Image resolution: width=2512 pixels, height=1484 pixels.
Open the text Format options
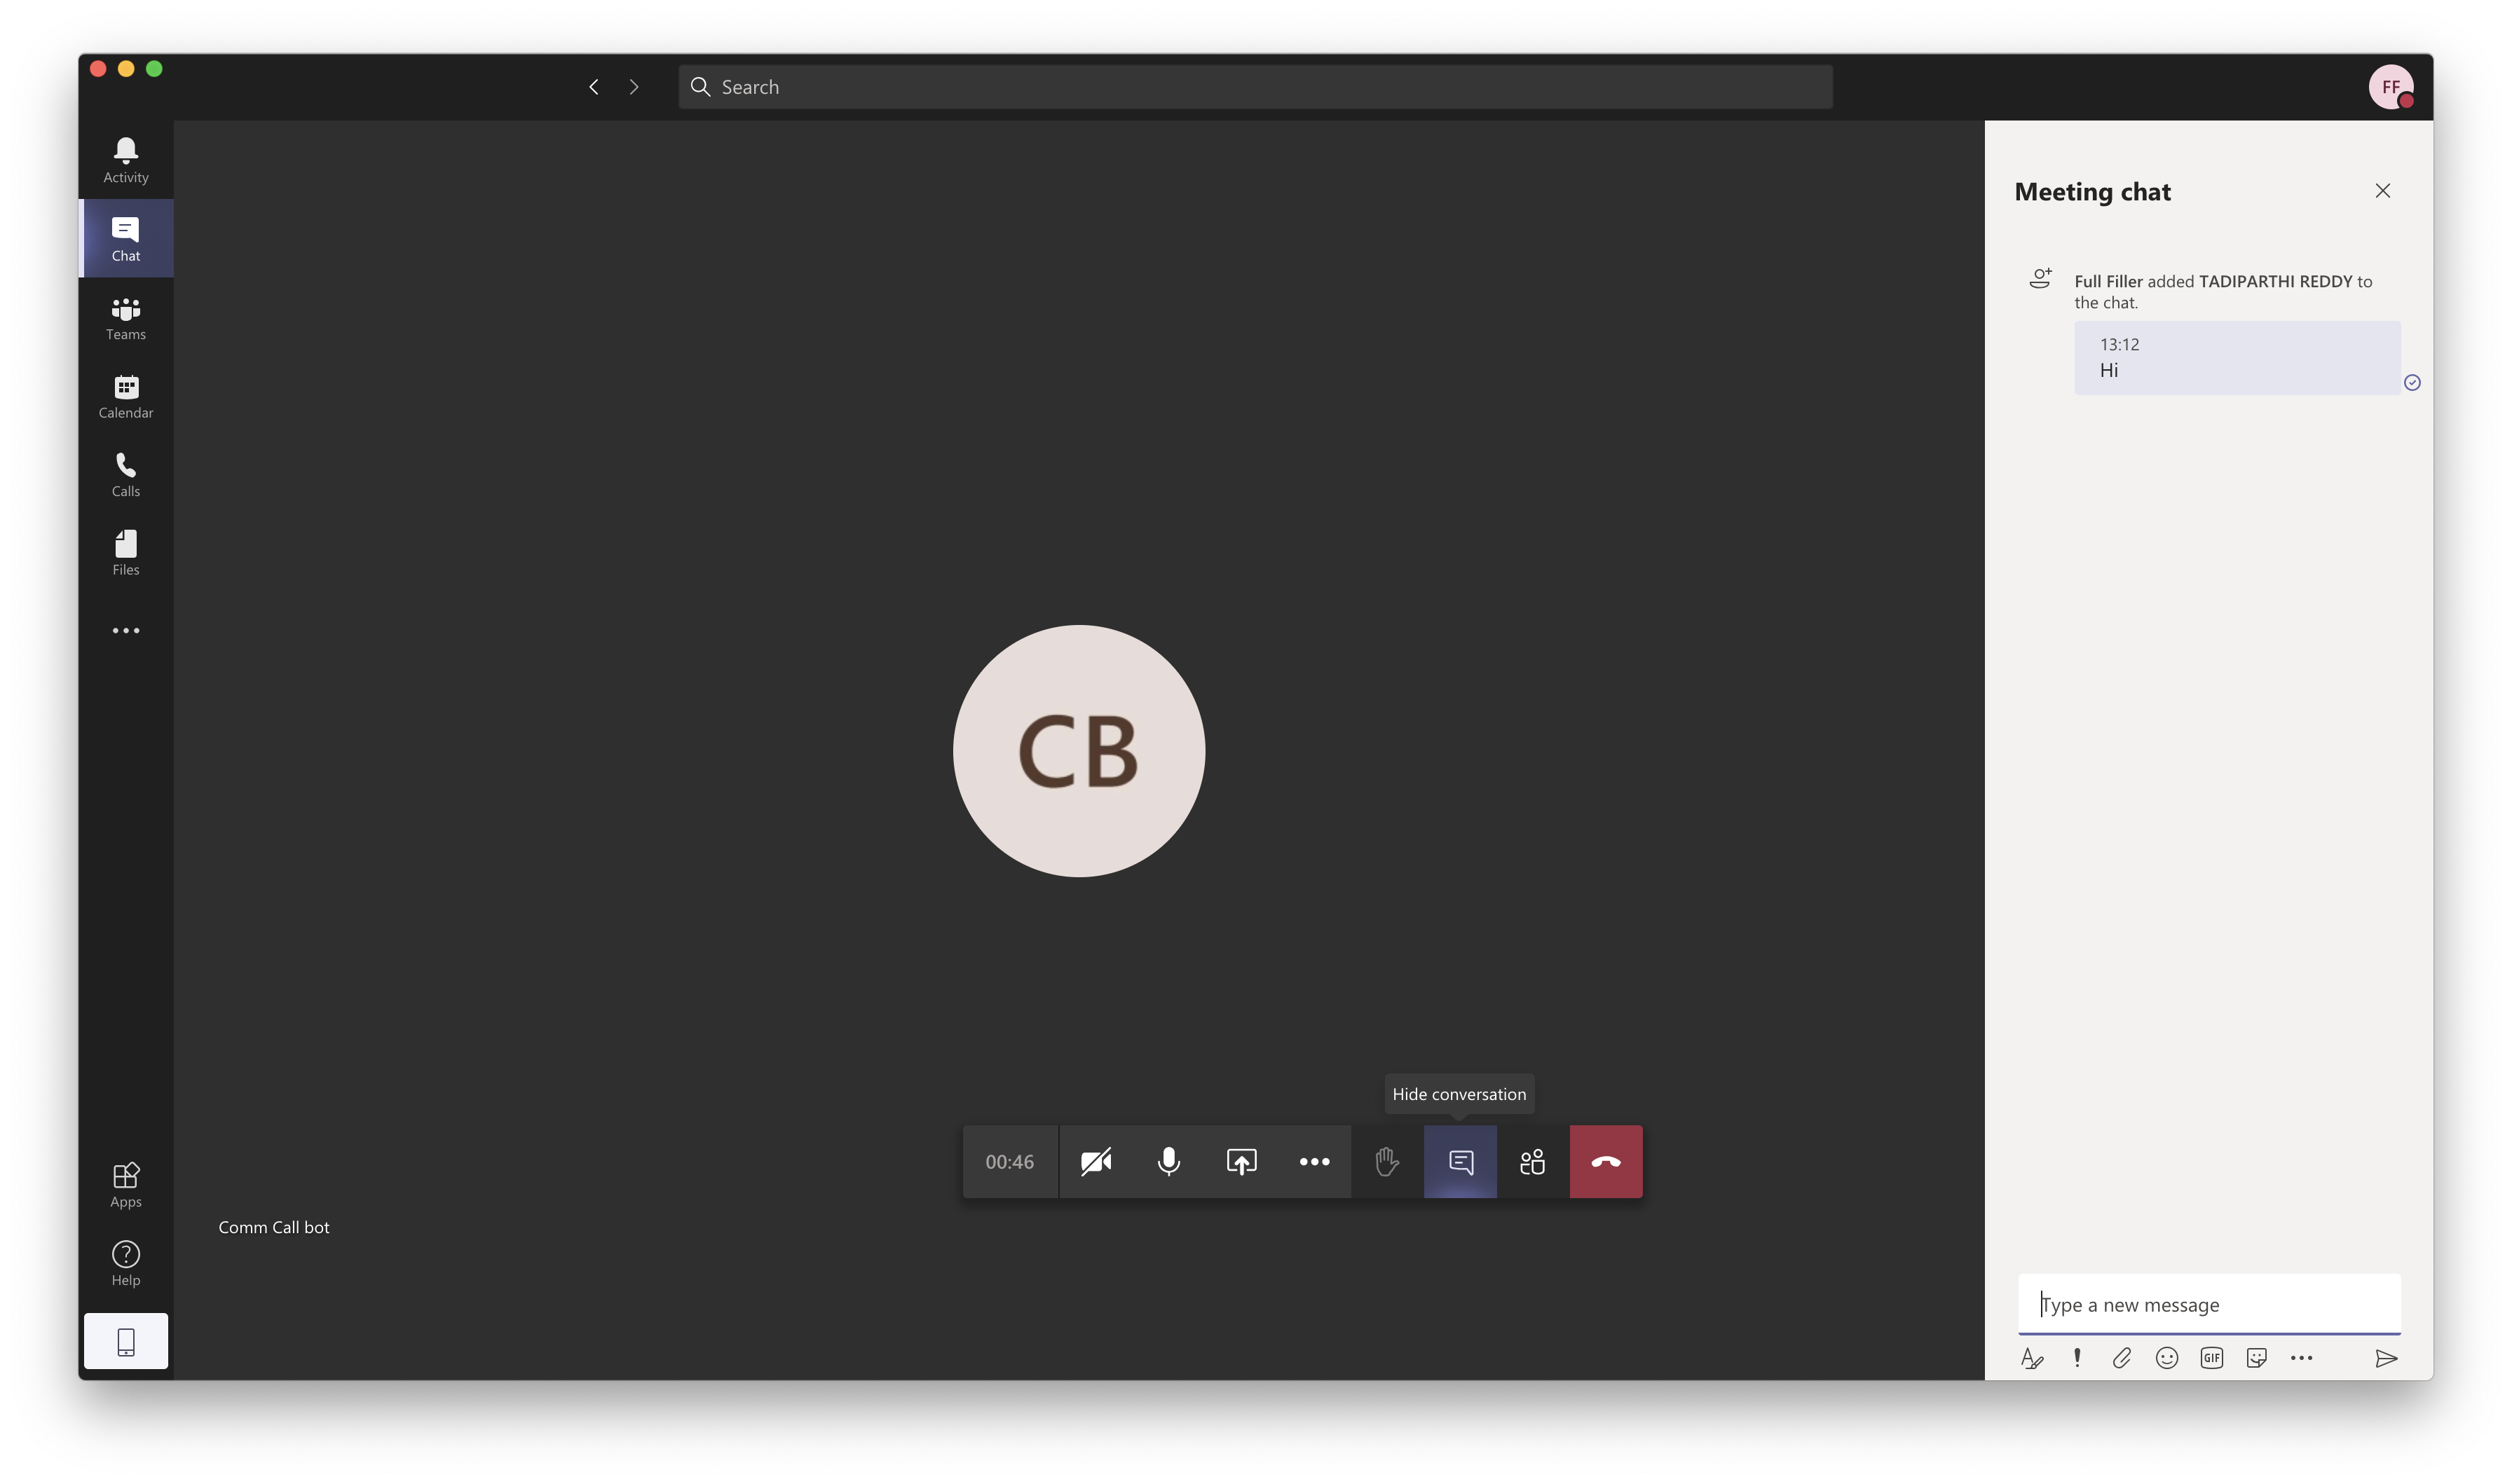[x=2032, y=1358]
